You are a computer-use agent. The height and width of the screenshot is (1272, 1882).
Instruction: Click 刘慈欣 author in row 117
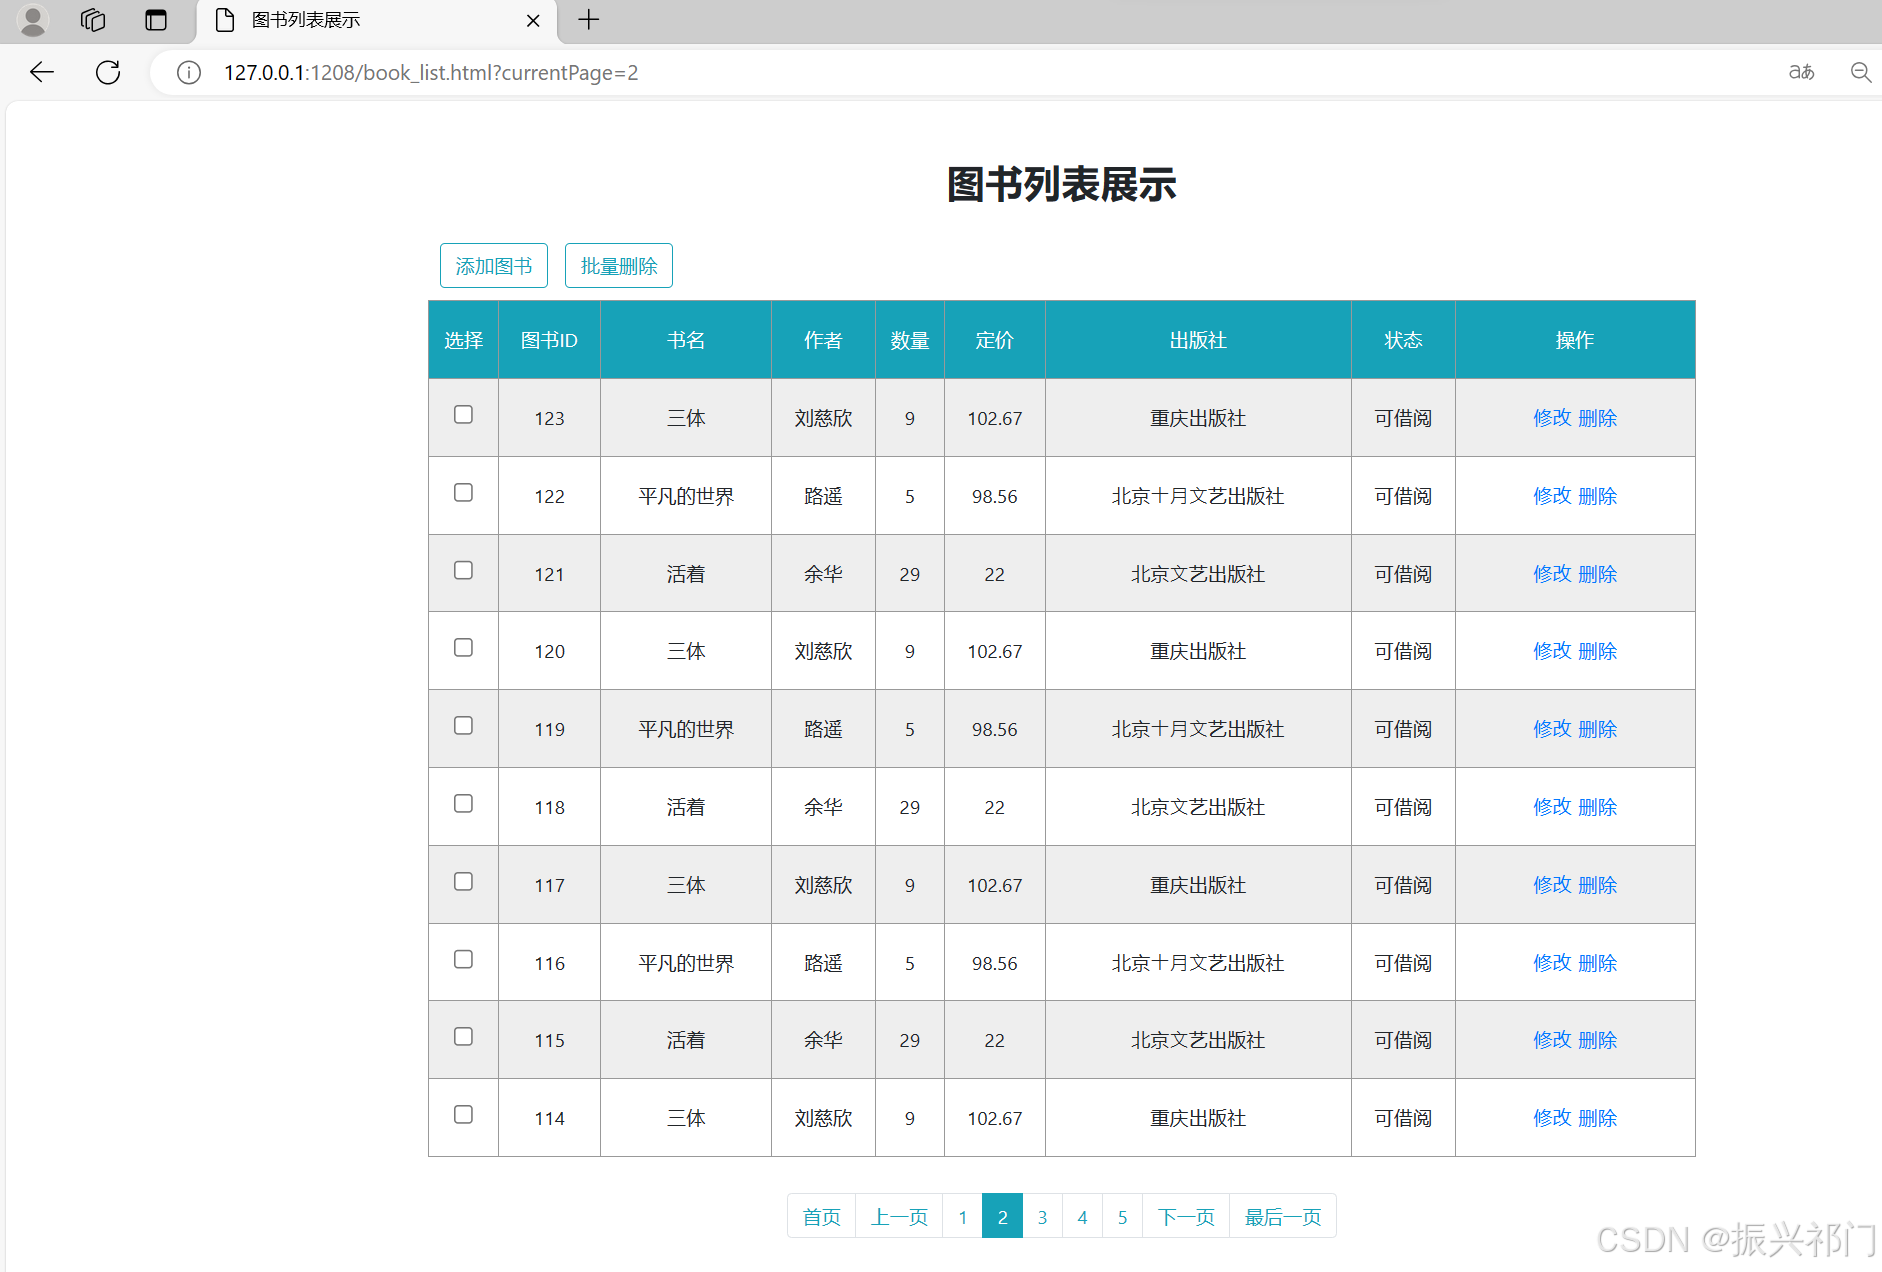pos(824,885)
